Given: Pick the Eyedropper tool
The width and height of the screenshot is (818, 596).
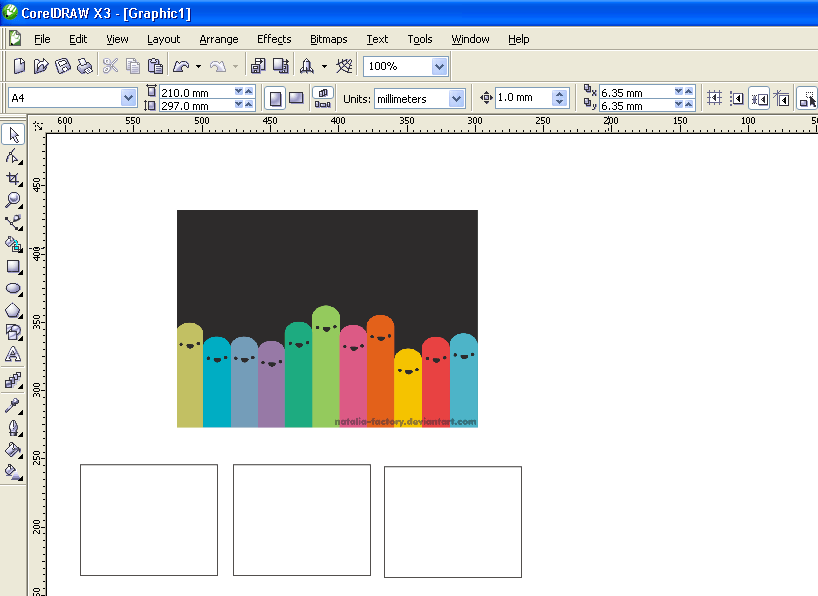Looking at the screenshot, I should [x=14, y=405].
